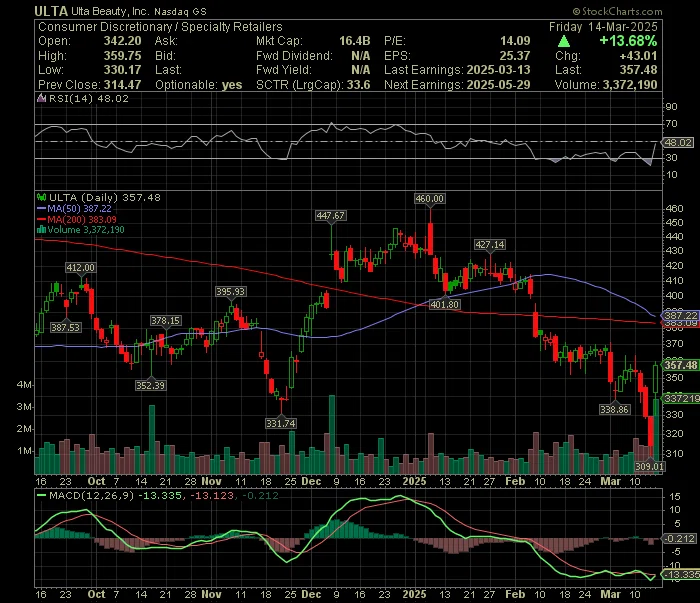Click the Last Earnings date 2025-03-13

click(498, 70)
